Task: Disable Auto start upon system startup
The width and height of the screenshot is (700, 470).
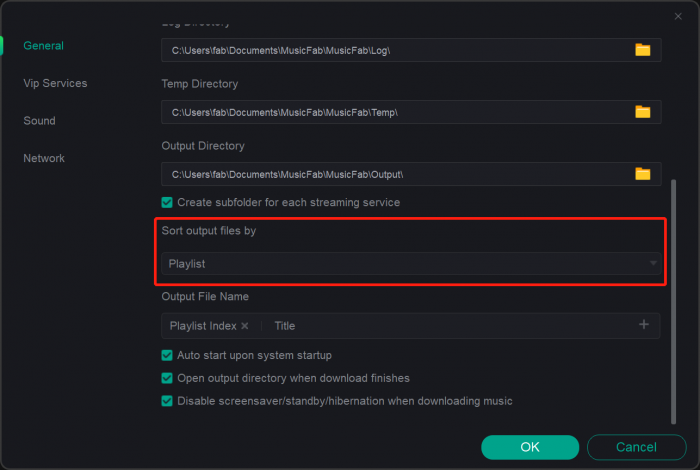Action: coord(167,355)
